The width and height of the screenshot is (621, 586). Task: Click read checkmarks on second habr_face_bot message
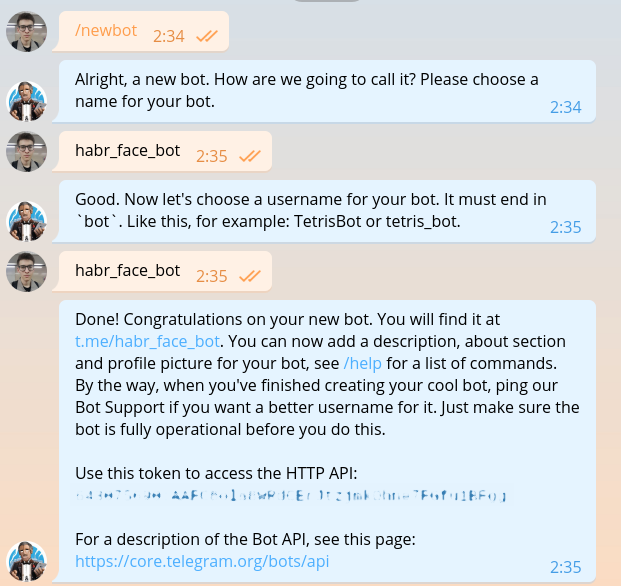point(250,276)
